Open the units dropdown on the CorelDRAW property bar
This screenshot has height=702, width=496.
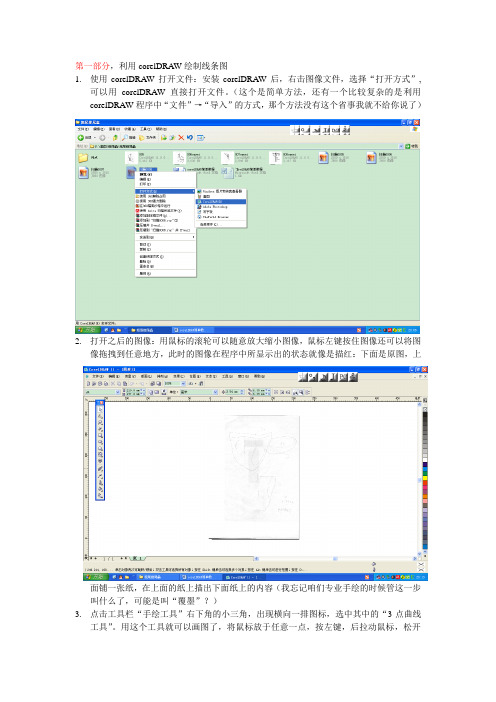pos(215,392)
